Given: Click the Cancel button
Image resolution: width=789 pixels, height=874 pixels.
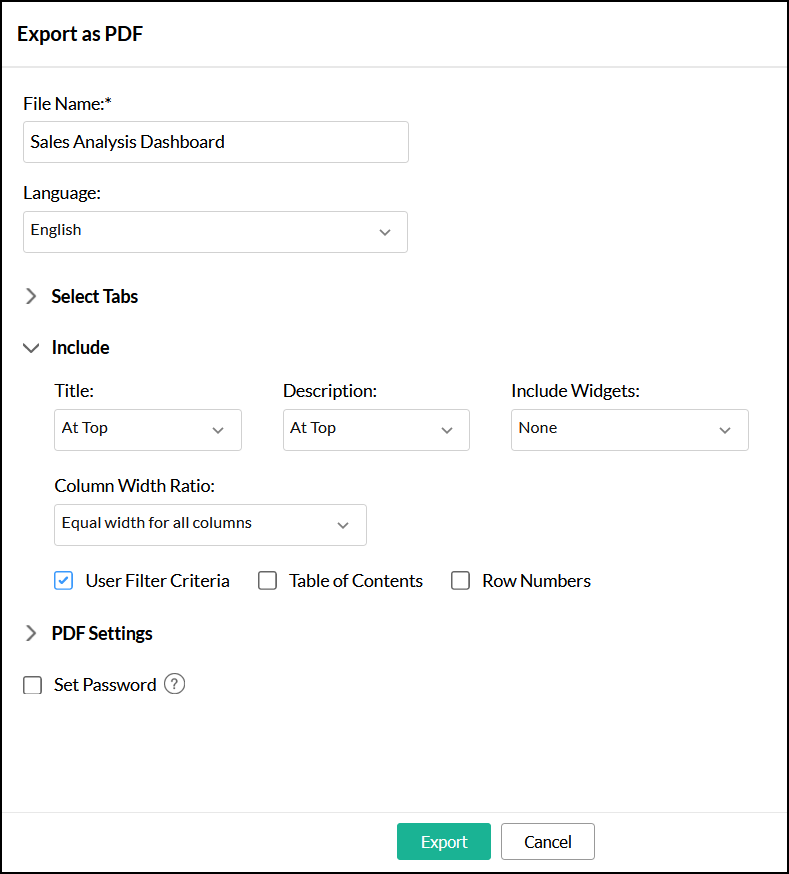Looking at the screenshot, I should point(547,841).
